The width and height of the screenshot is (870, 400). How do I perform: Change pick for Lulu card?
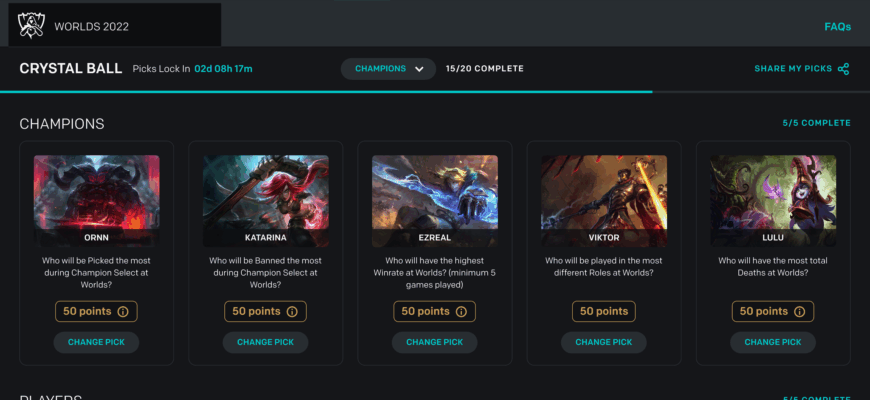pos(772,342)
